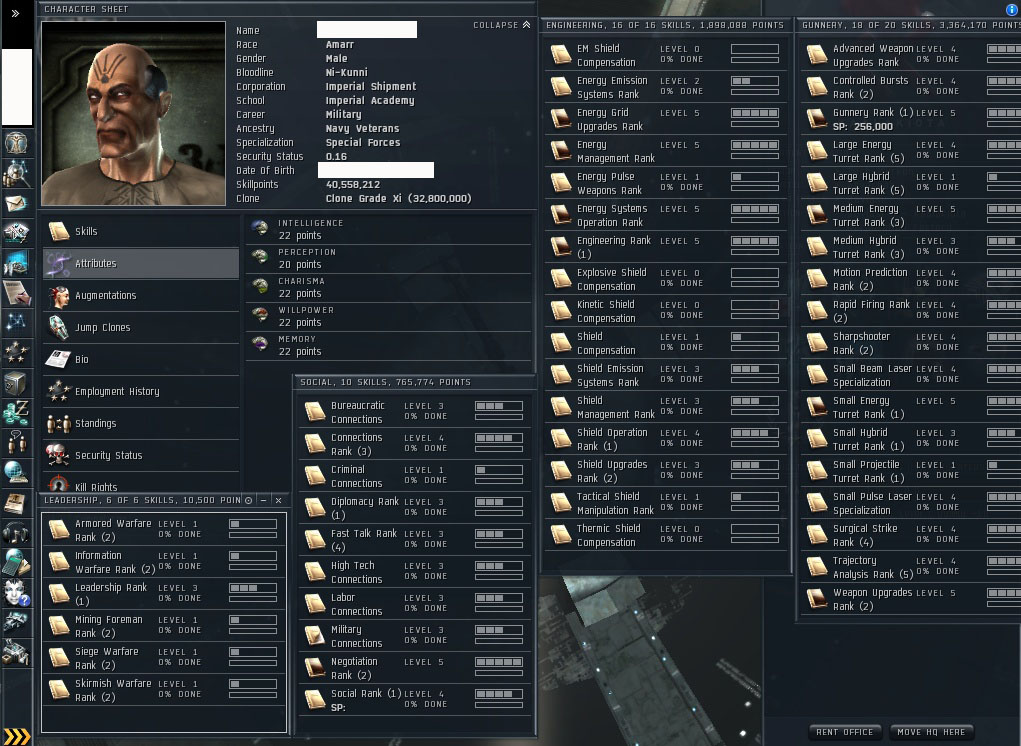
Task: Click the character portrait image
Action: tap(133, 113)
